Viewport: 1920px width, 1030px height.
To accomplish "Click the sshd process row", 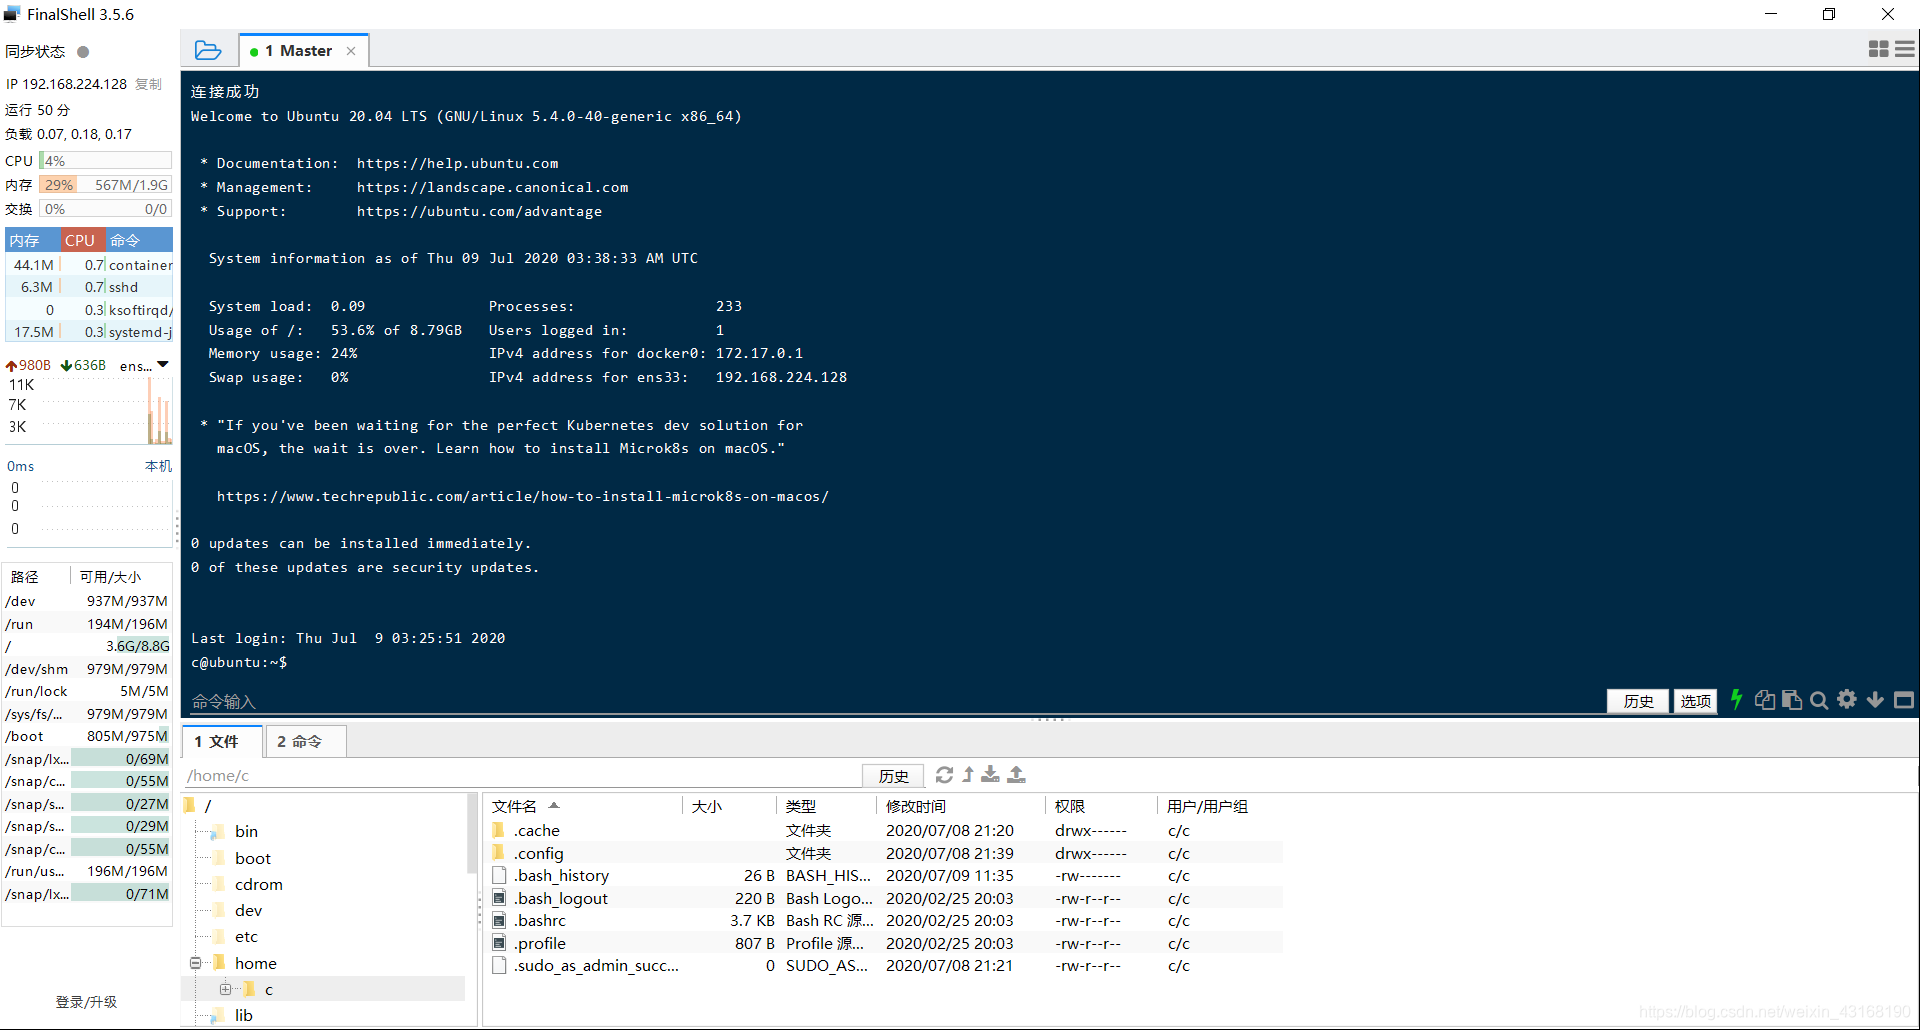I will [x=89, y=287].
